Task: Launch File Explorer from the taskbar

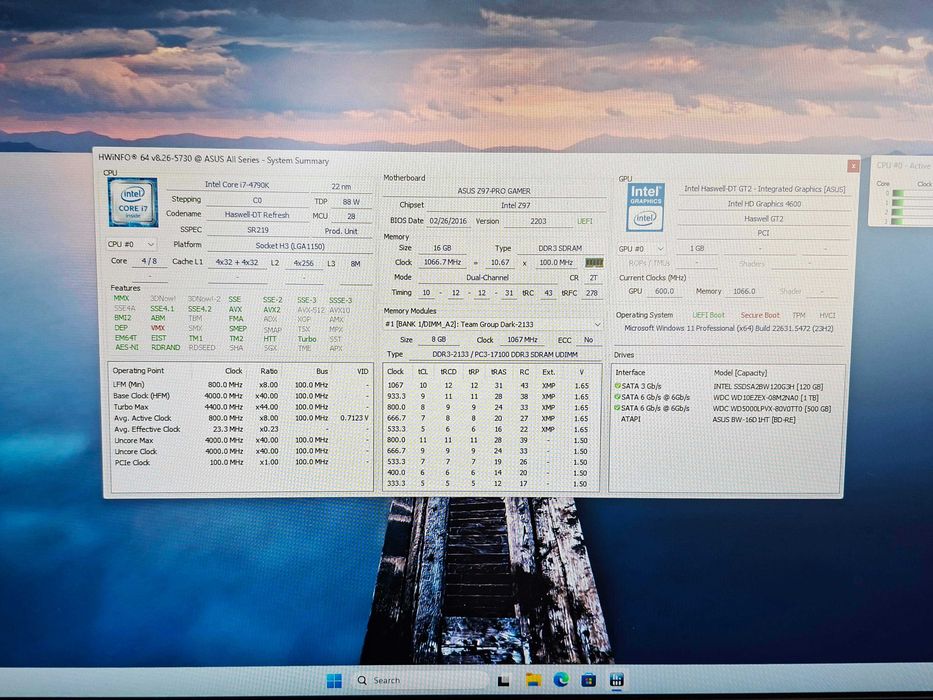Action: point(533,680)
